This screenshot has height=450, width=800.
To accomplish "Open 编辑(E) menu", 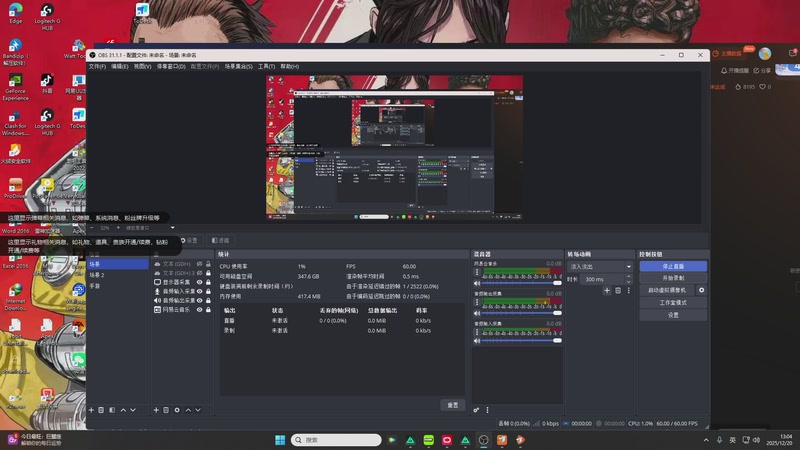I will pos(120,66).
